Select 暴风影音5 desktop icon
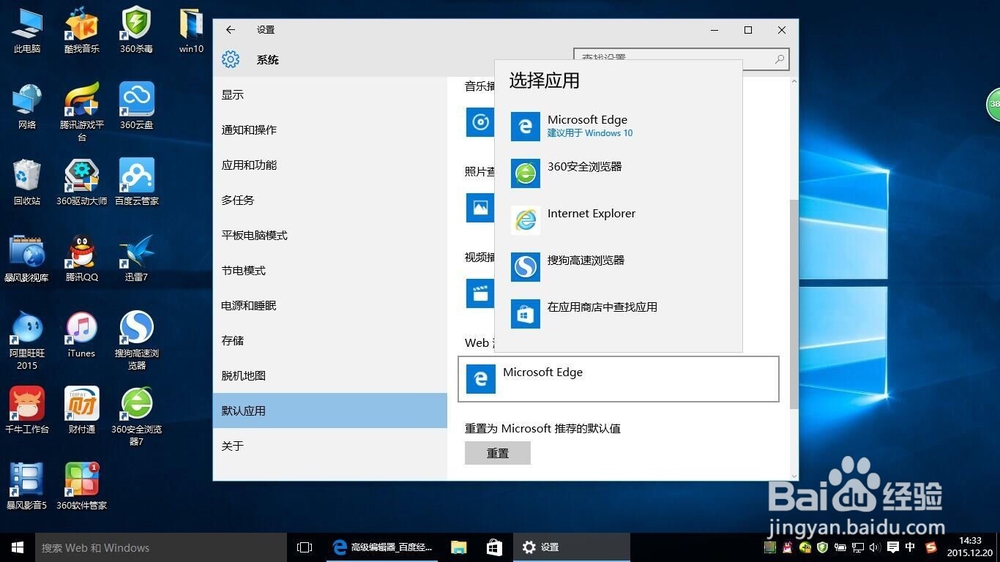The height and width of the screenshot is (562, 1000). (x=27, y=486)
